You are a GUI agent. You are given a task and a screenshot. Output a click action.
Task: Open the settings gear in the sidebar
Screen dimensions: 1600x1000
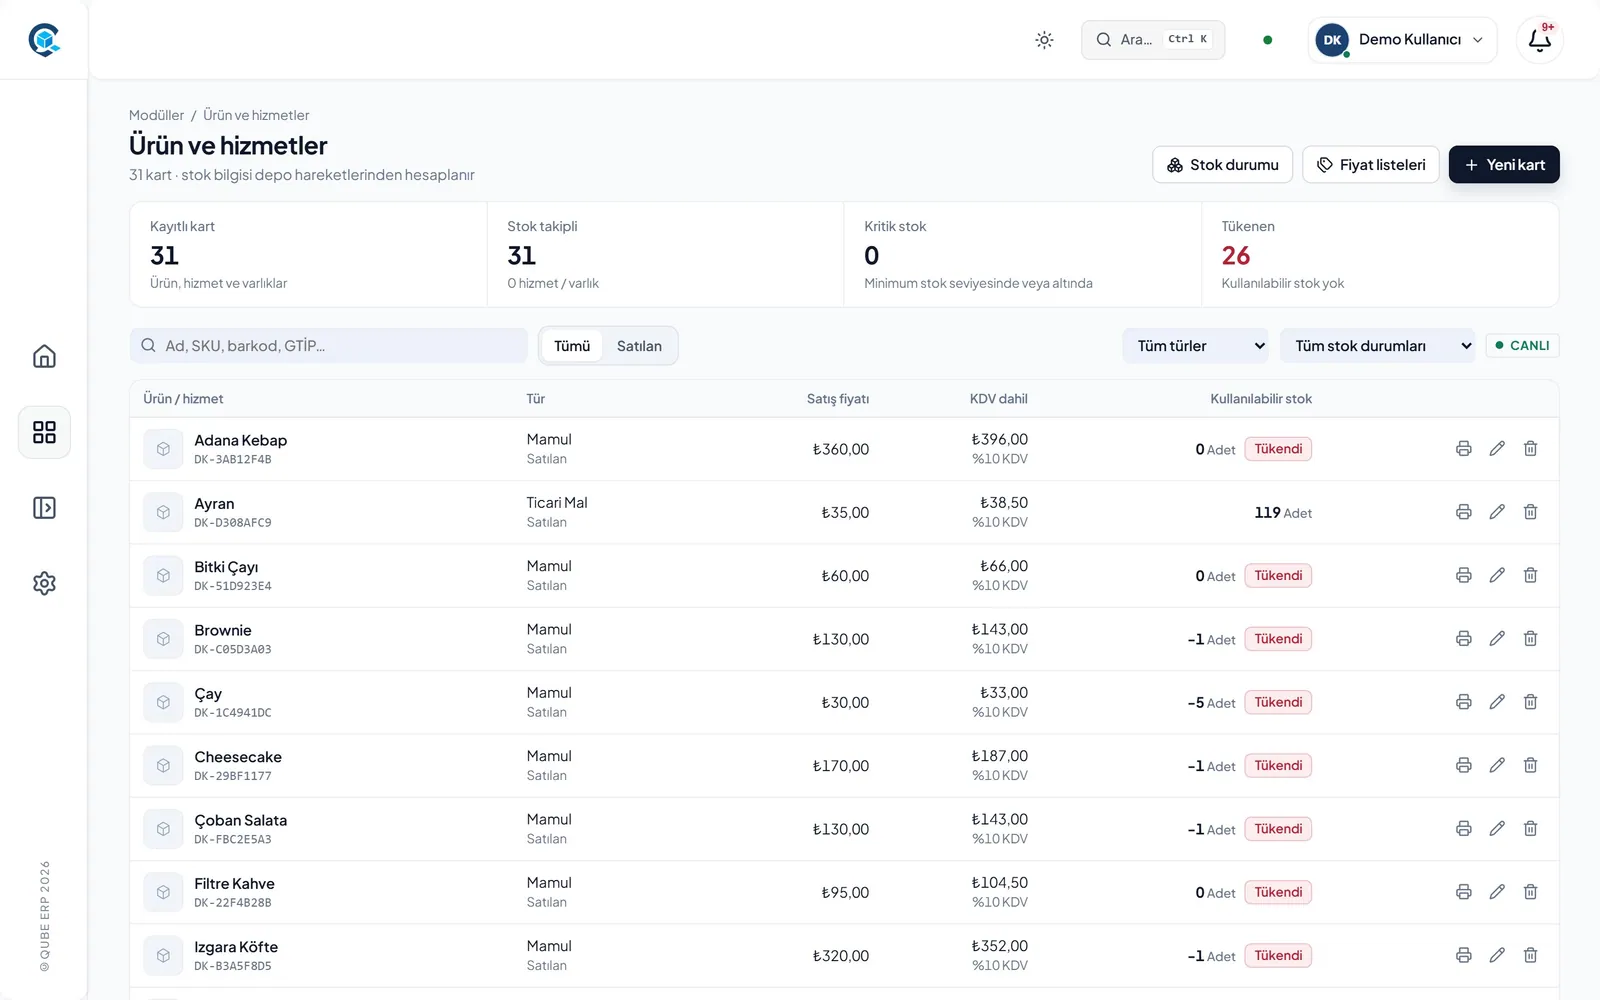(x=44, y=583)
